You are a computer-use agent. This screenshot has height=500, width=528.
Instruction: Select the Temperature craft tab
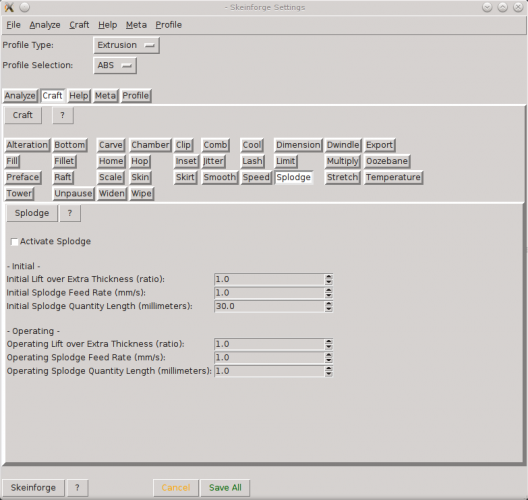point(393,177)
